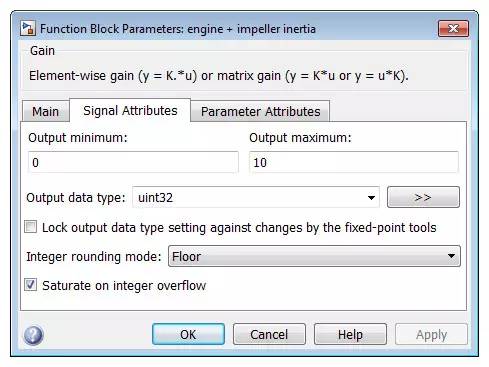
Task: Open documentation via the Help button
Action: pos(350,334)
